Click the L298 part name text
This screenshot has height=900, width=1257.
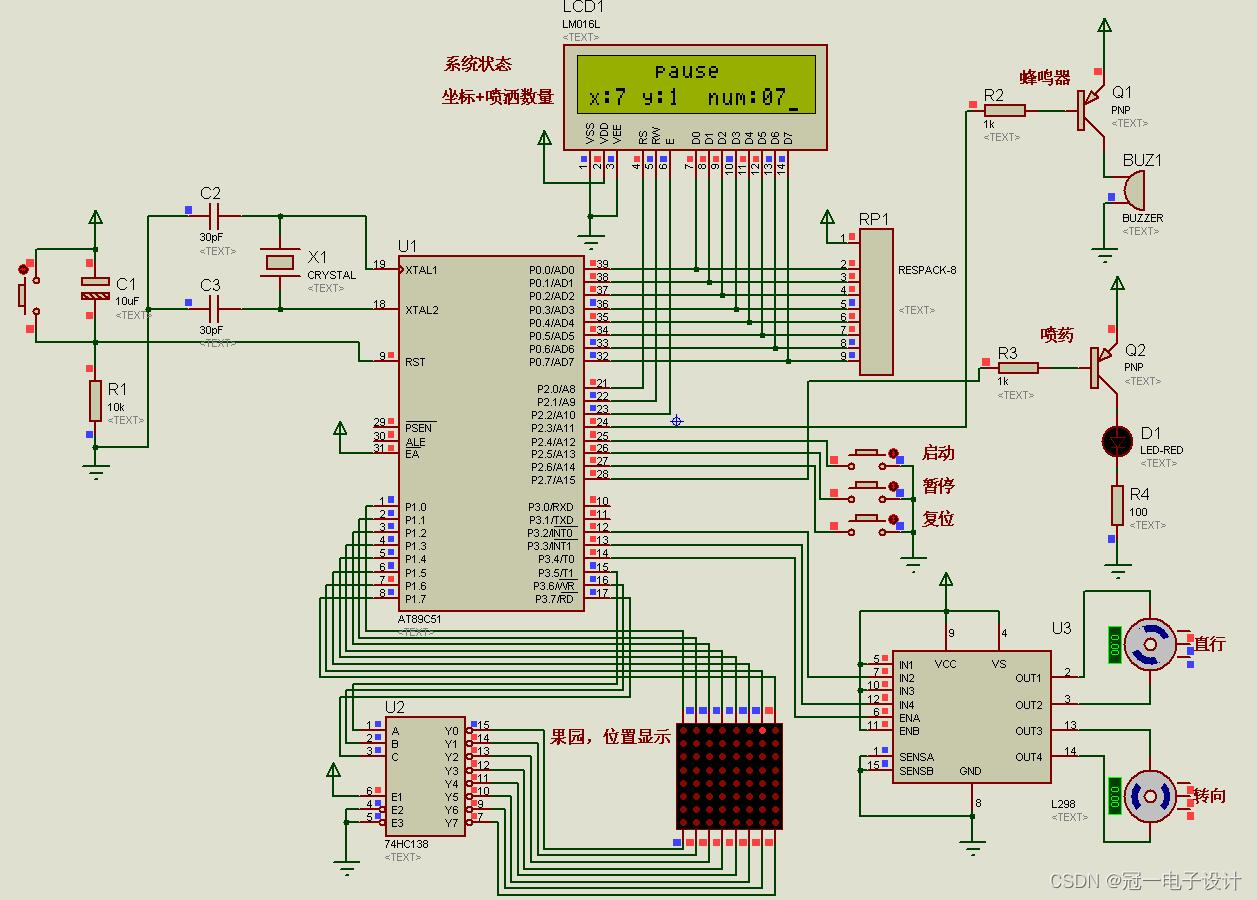pyautogui.click(x=1063, y=804)
